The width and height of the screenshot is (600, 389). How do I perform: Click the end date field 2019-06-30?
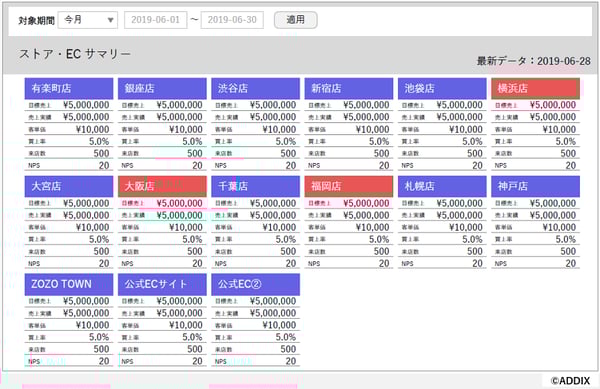point(232,20)
